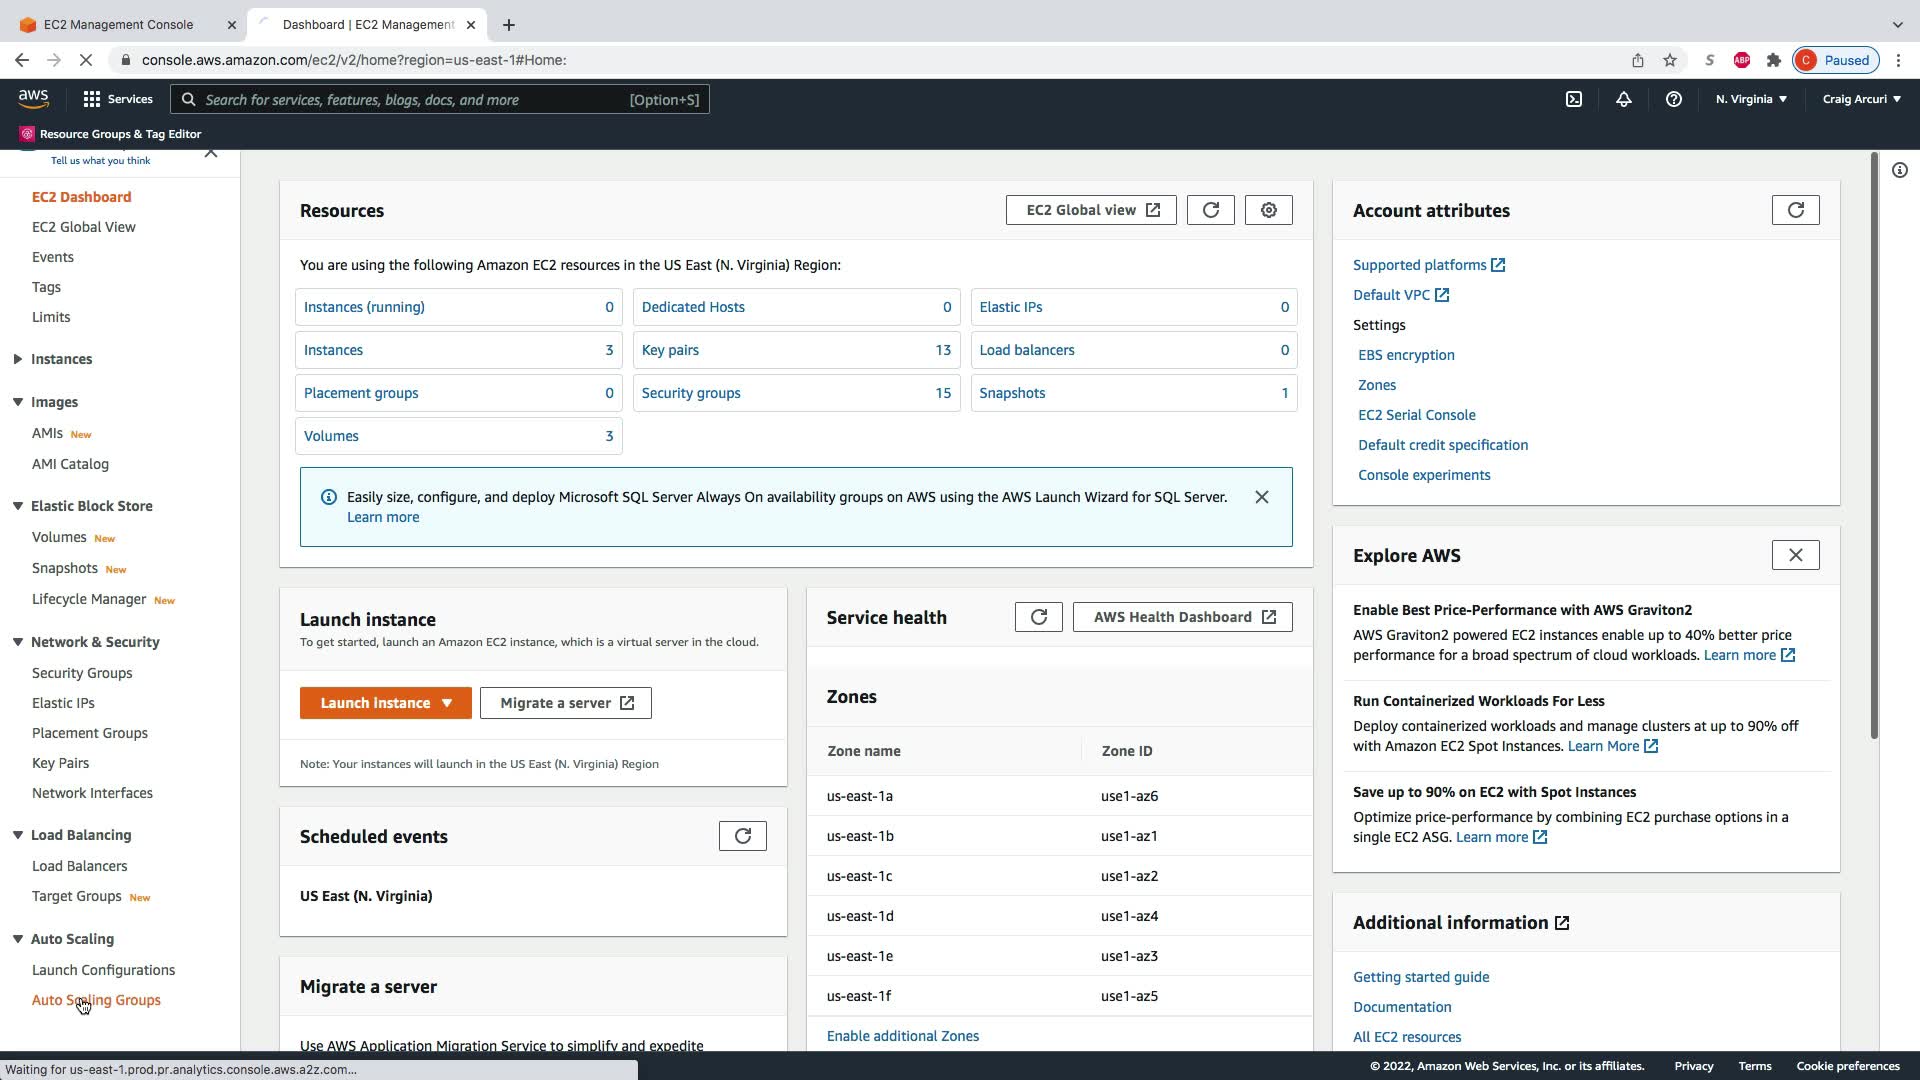
Task: Open Auto Scaling Groups in sidebar
Action: pos(96,1000)
